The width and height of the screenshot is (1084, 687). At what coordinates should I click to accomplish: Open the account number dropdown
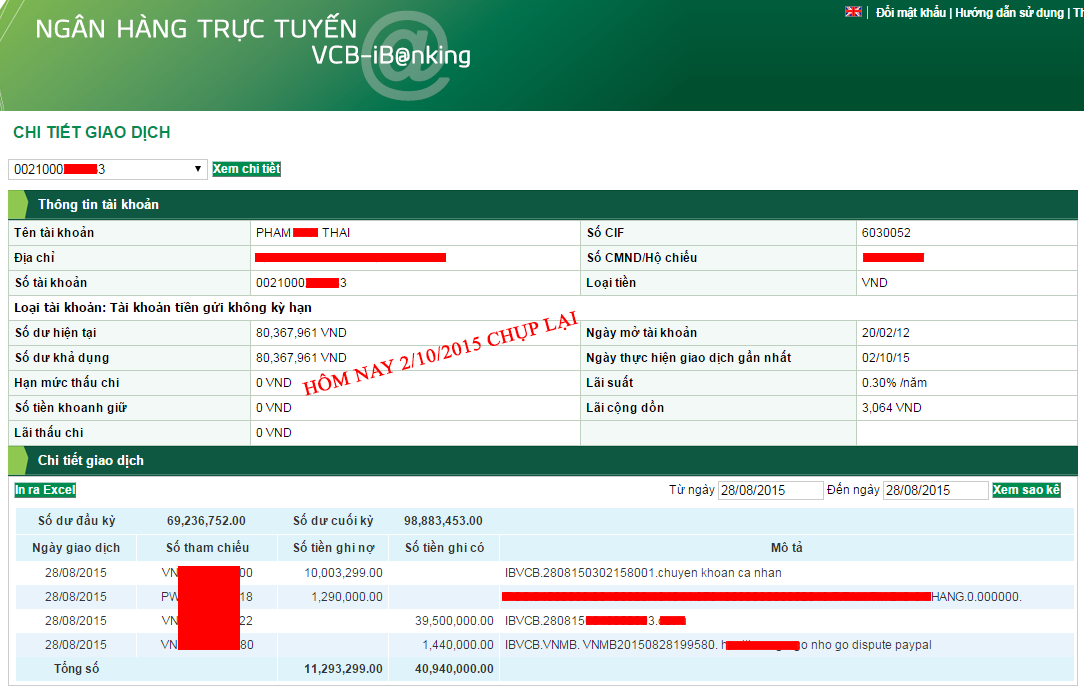108,169
